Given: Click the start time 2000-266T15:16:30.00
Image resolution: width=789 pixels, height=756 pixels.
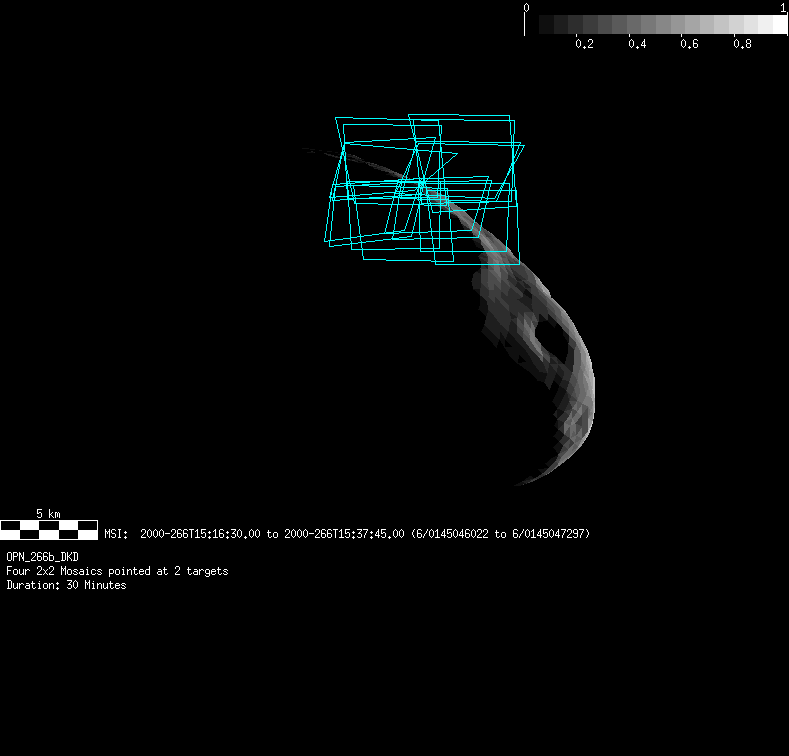Looking at the screenshot, I should click(200, 534).
